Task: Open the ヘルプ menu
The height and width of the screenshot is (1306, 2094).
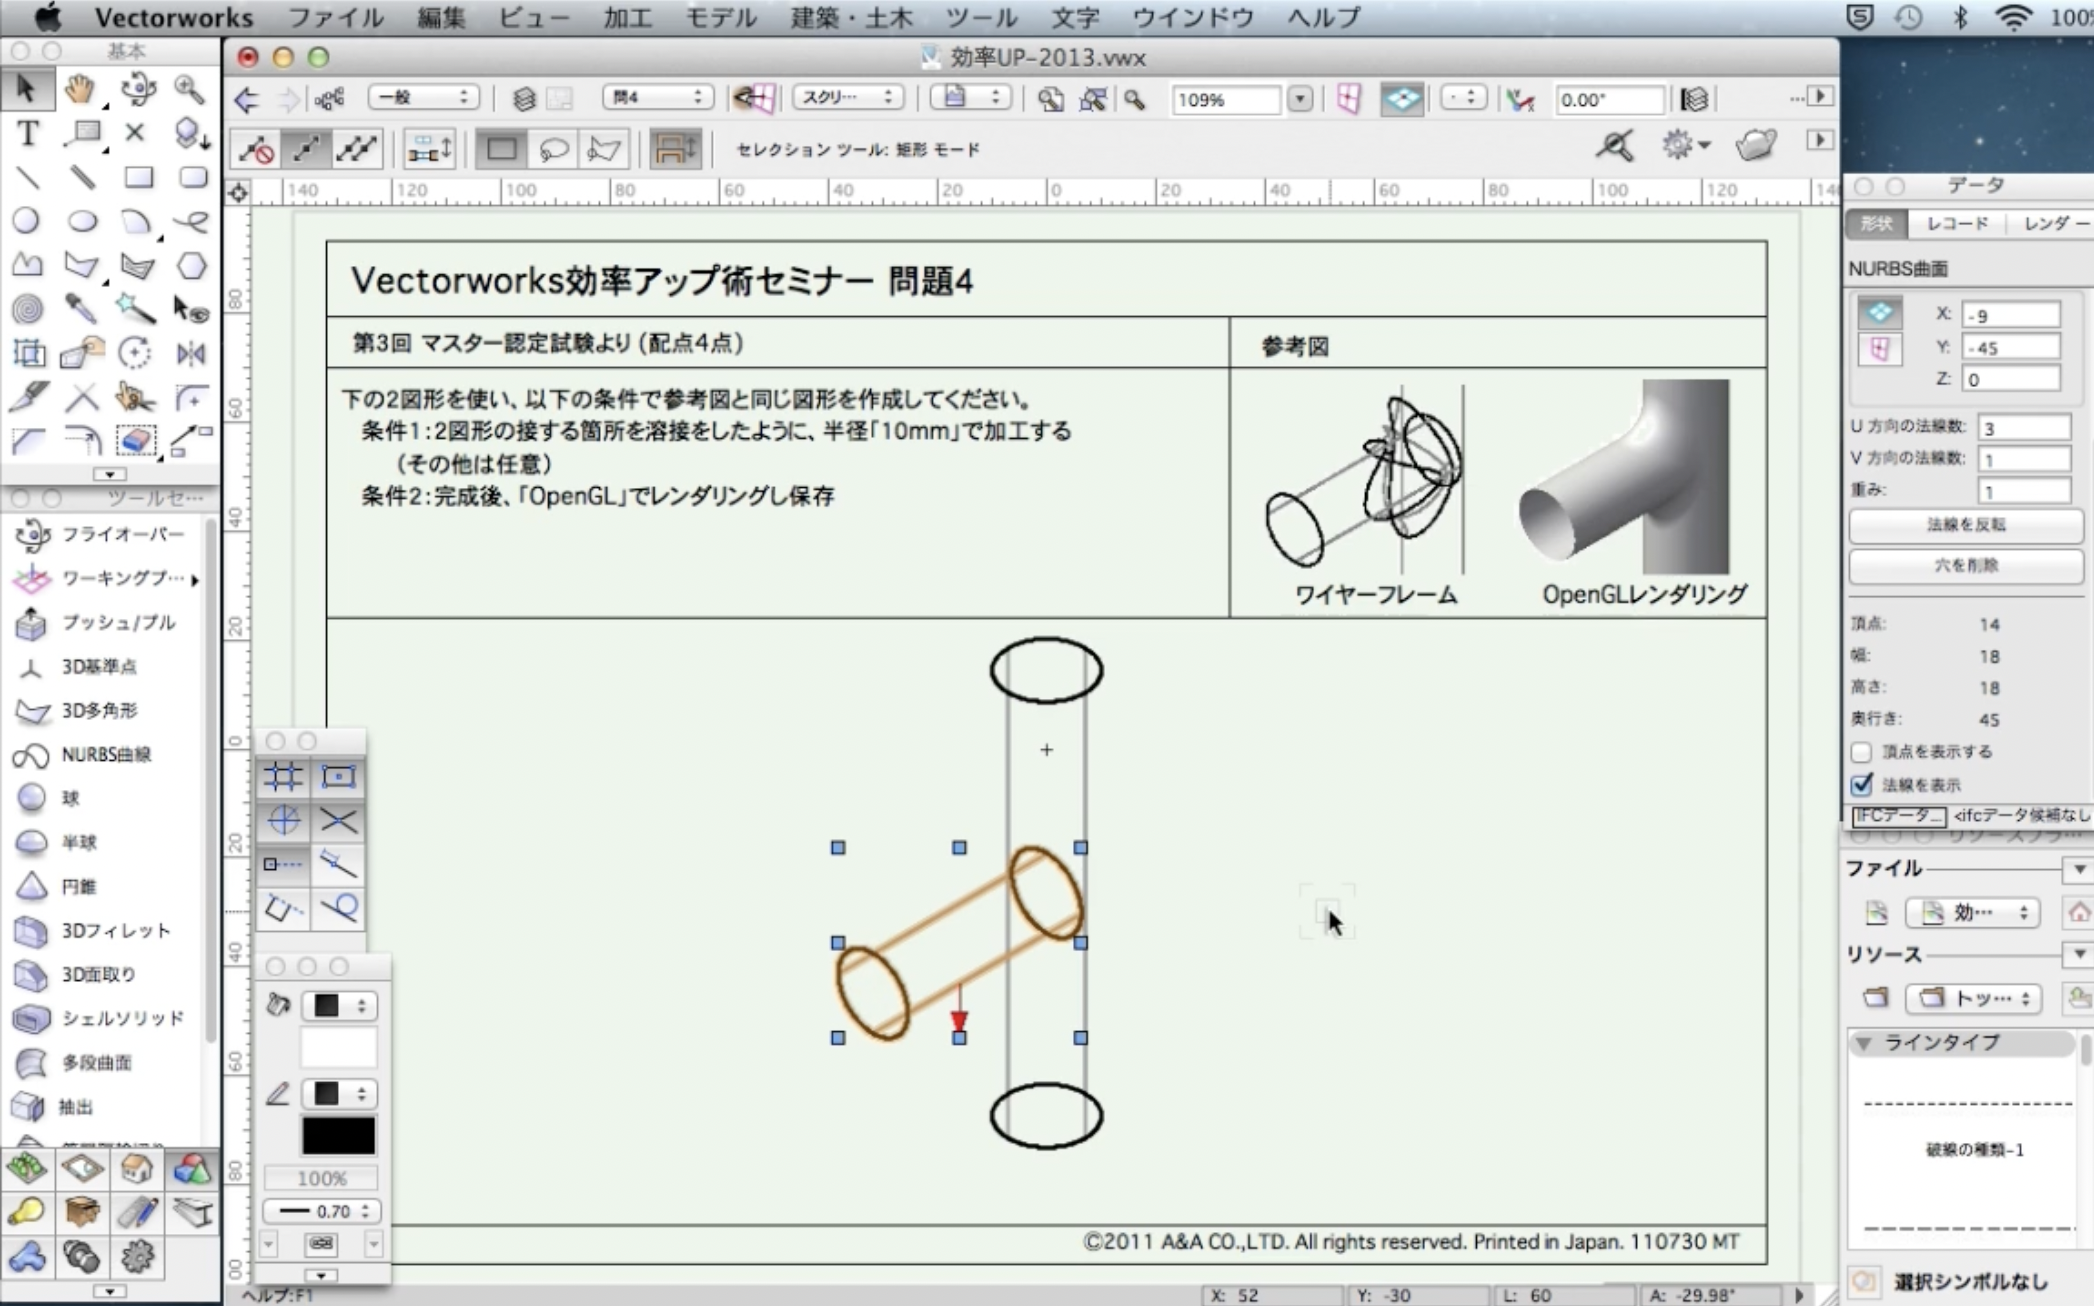Action: (x=1323, y=17)
